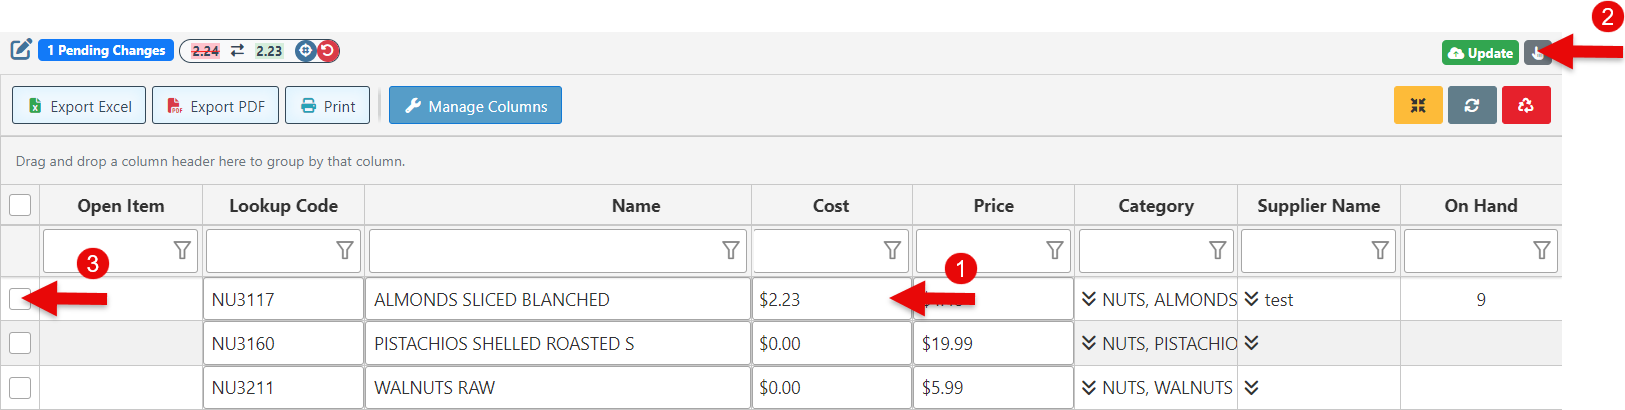Click the gray refresh grid button
Image resolution: width=1625 pixels, height=410 pixels.
coord(1471,105)
